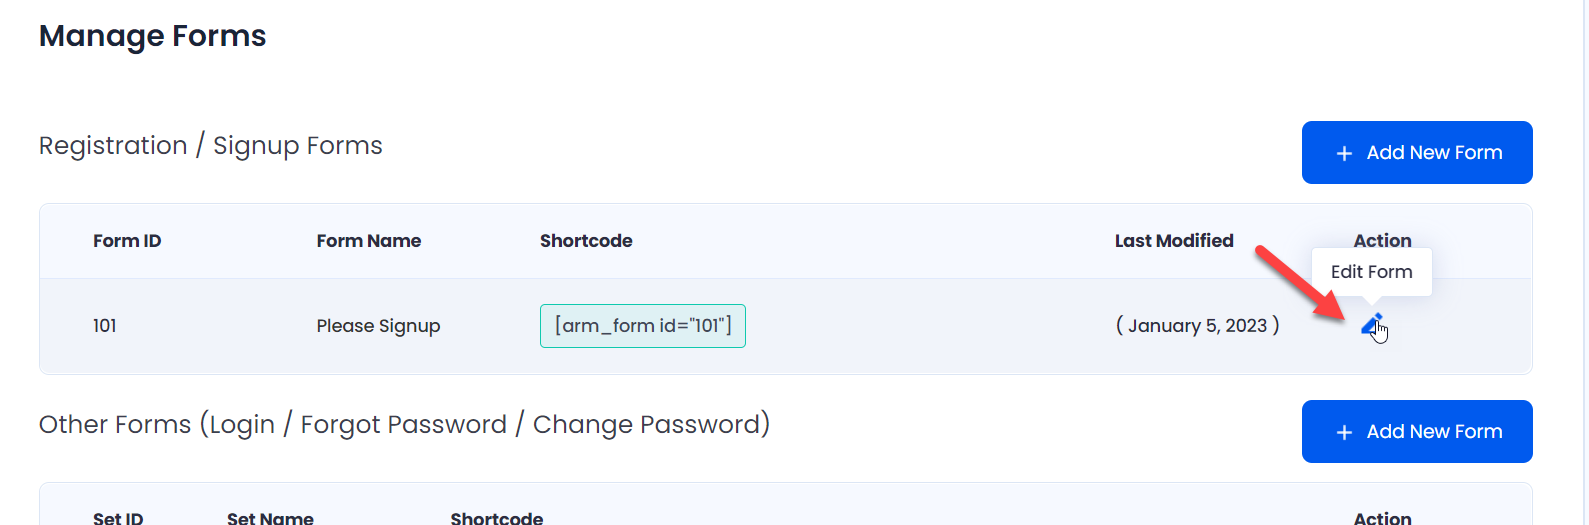This screenshot has width=1589, height=525.
Task: Click the plus icon in Other Forms' Add New Form
Action: pyautogui.click(x=1344, y=432)
